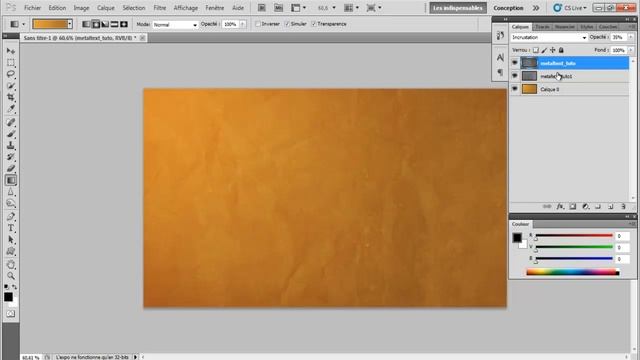640x360 pixels.
Task: Open the Fond fill slider arrow
Action: (x=631, y=50)
